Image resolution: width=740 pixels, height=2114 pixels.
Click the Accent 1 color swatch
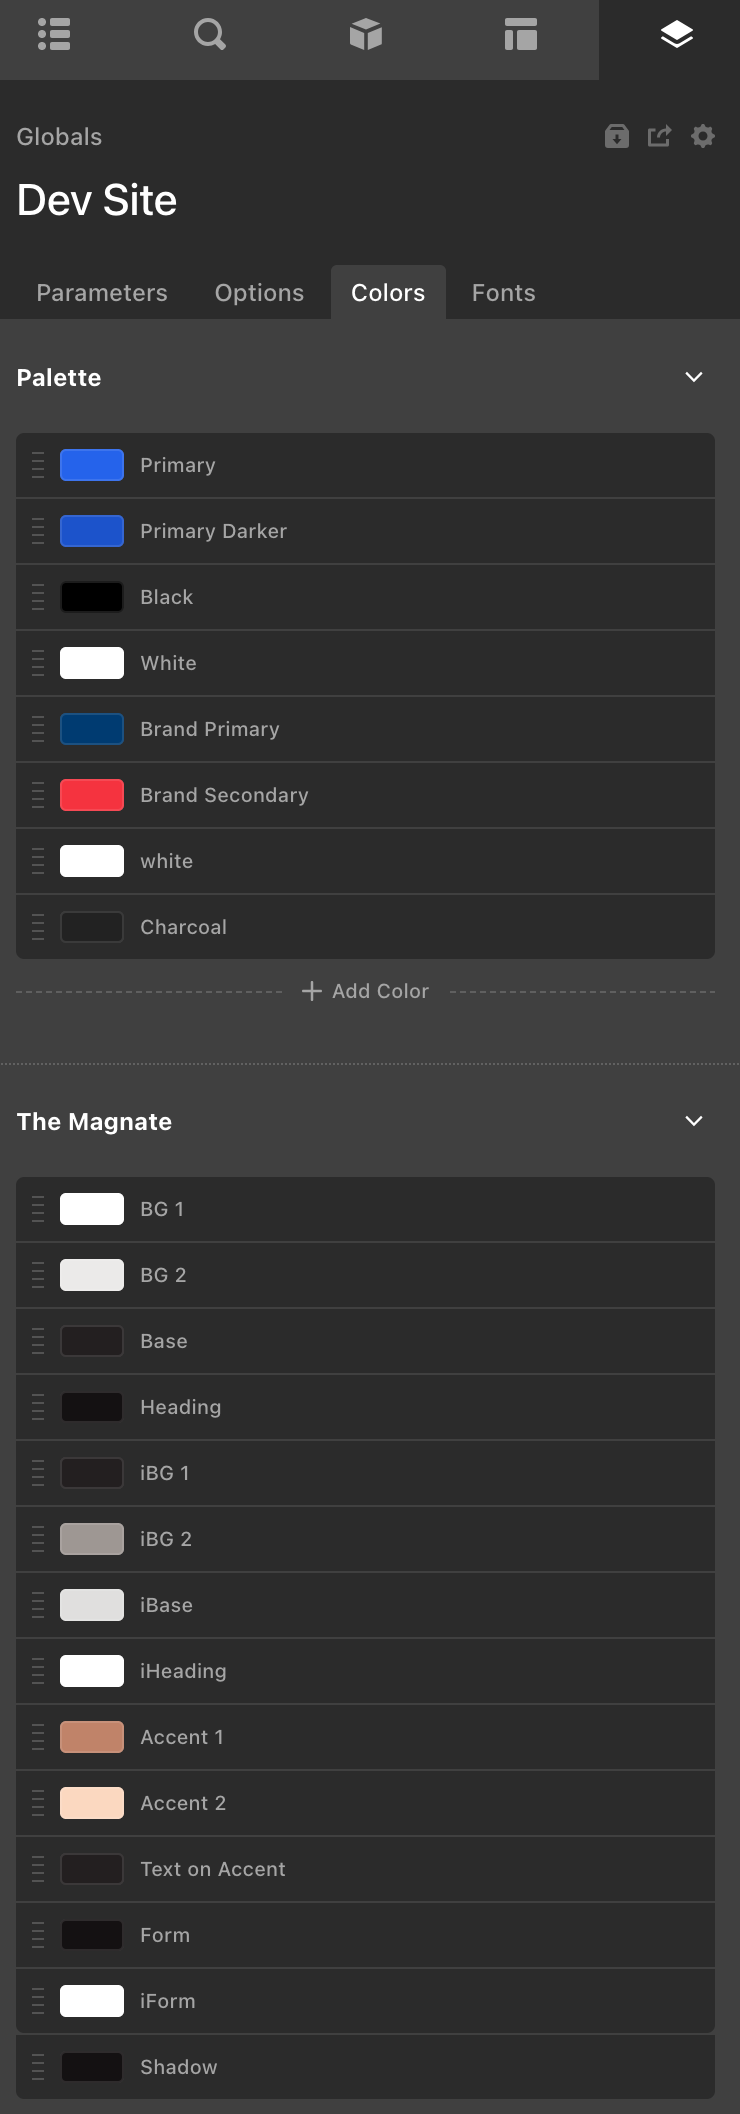[92, 1737]
